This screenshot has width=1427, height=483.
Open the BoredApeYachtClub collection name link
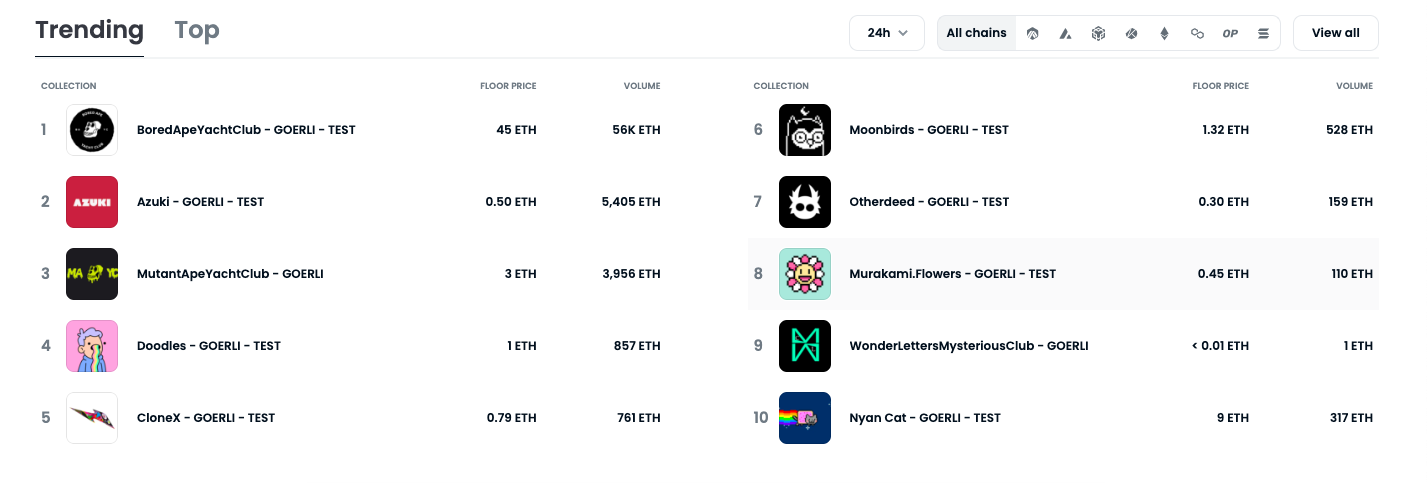tap(246, 130)
